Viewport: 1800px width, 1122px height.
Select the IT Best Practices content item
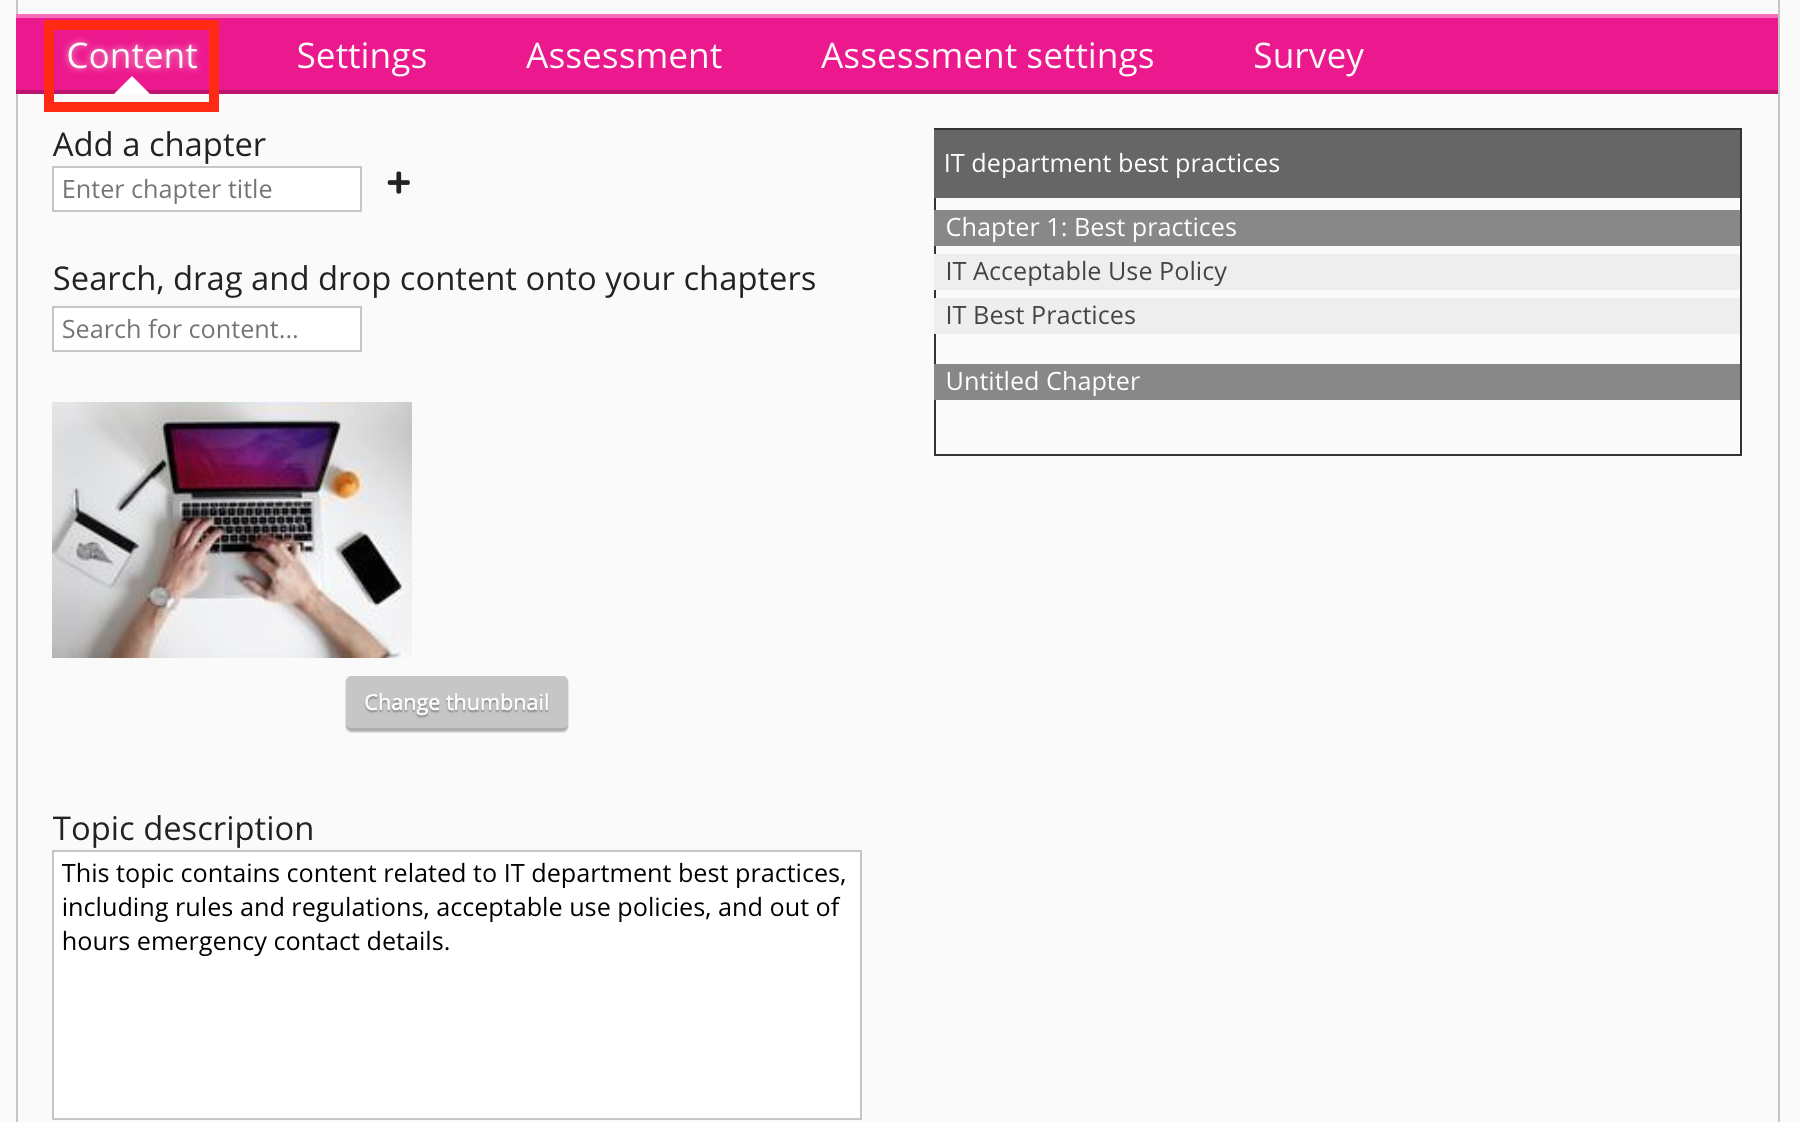pos(1337,315)
